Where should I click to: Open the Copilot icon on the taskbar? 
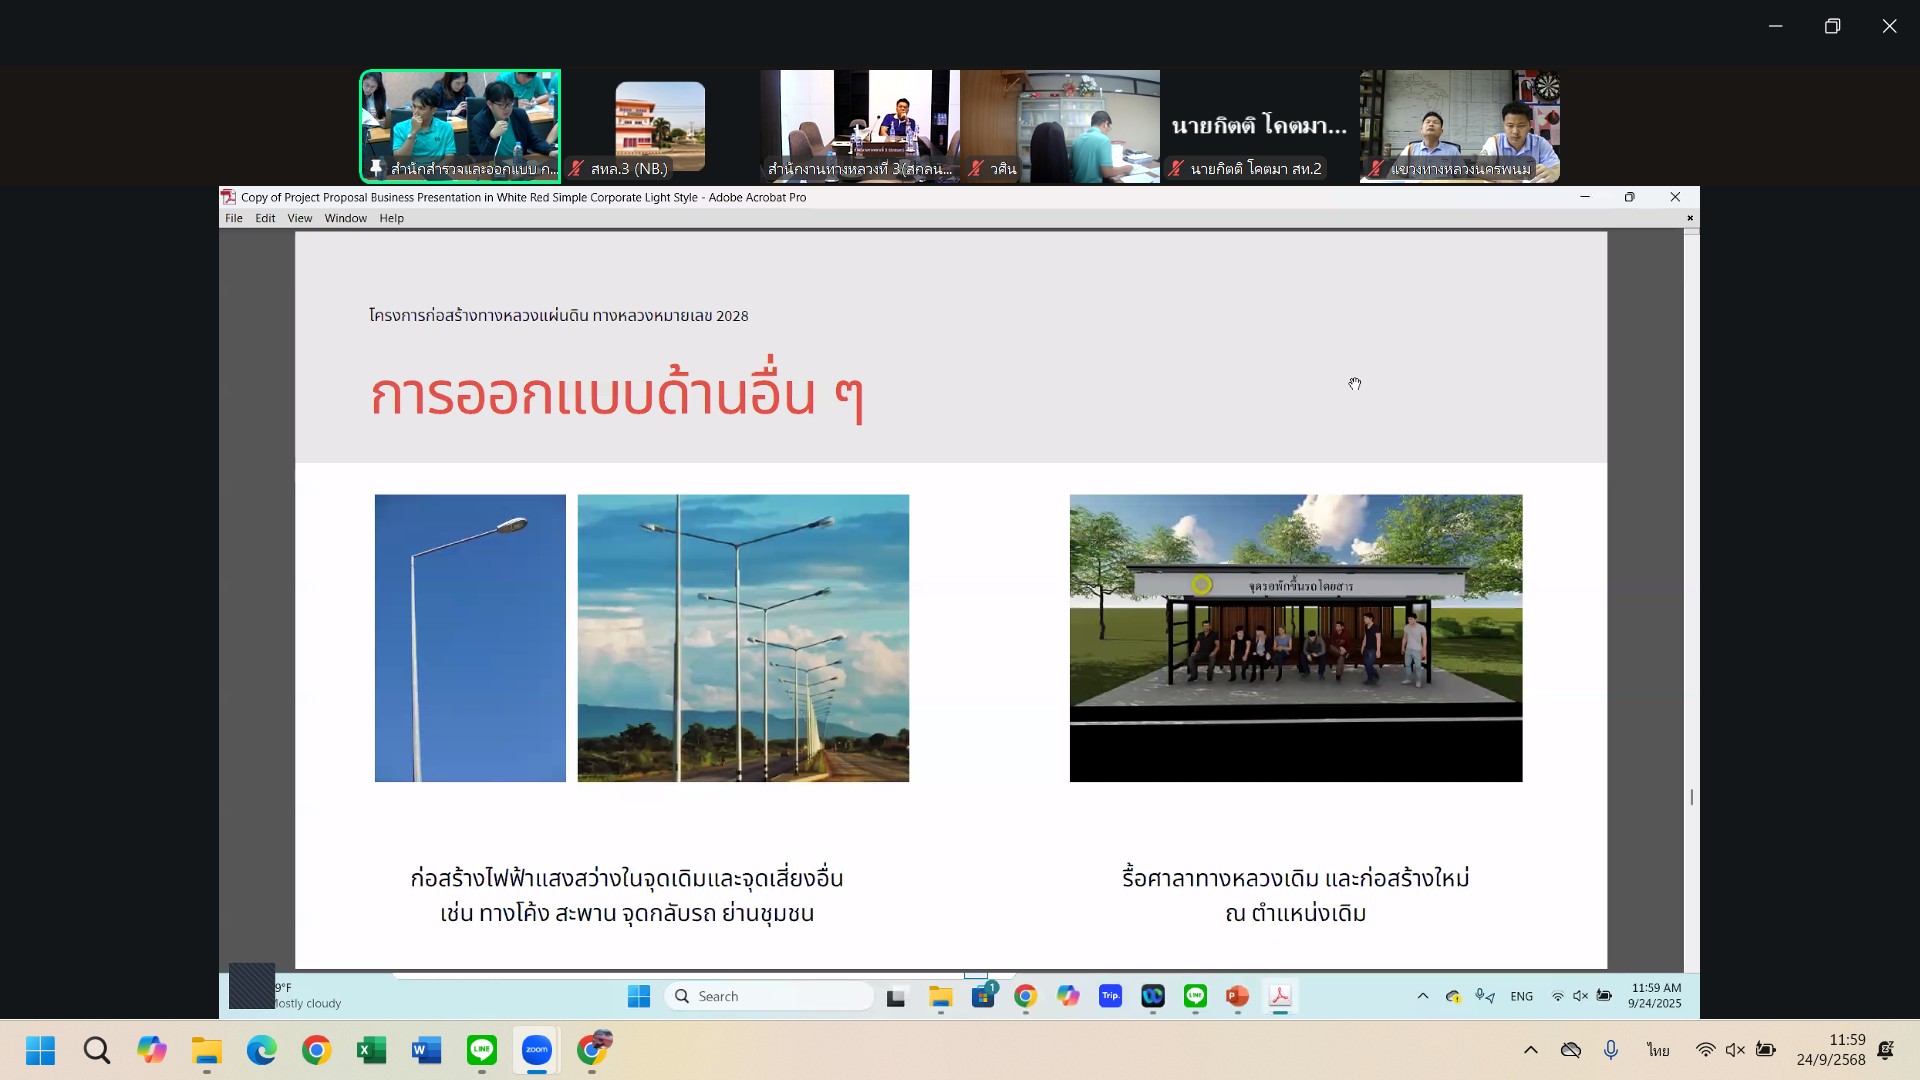click(x=152, y=1050)
